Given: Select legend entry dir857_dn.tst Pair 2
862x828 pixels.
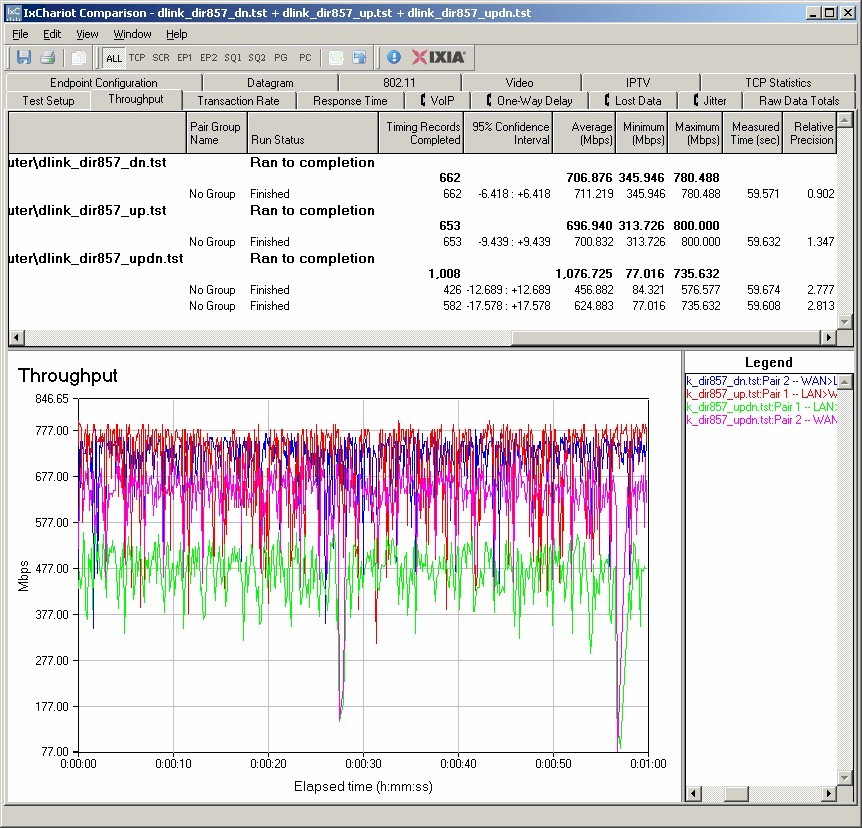Looking at the screenshot, I should (761, 380).
